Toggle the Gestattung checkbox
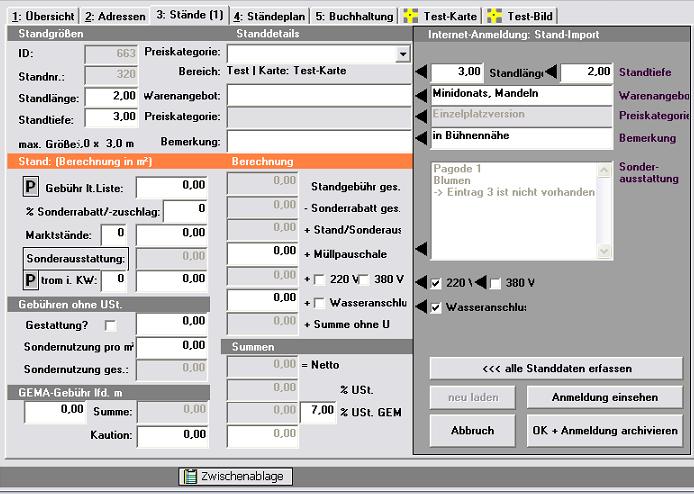 click(110, 326)
